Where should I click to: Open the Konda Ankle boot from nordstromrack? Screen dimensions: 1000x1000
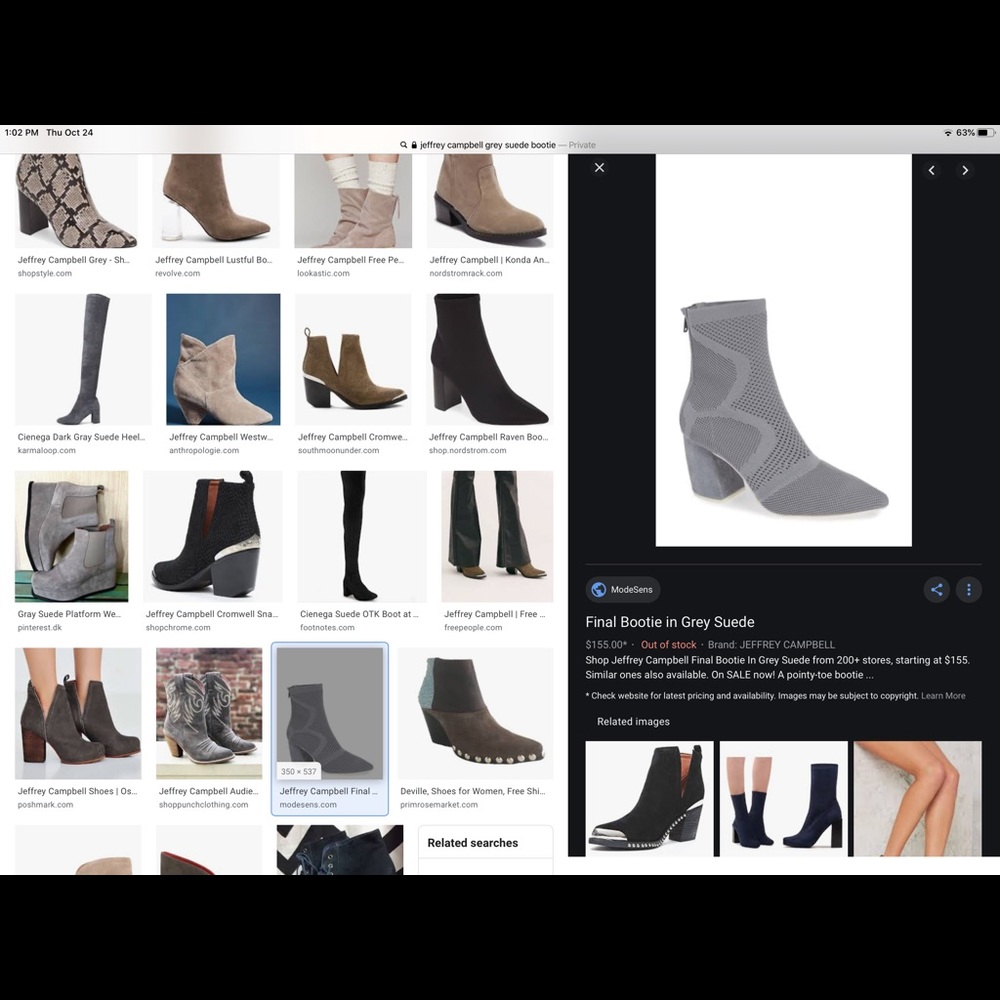[x=490, y=200]
